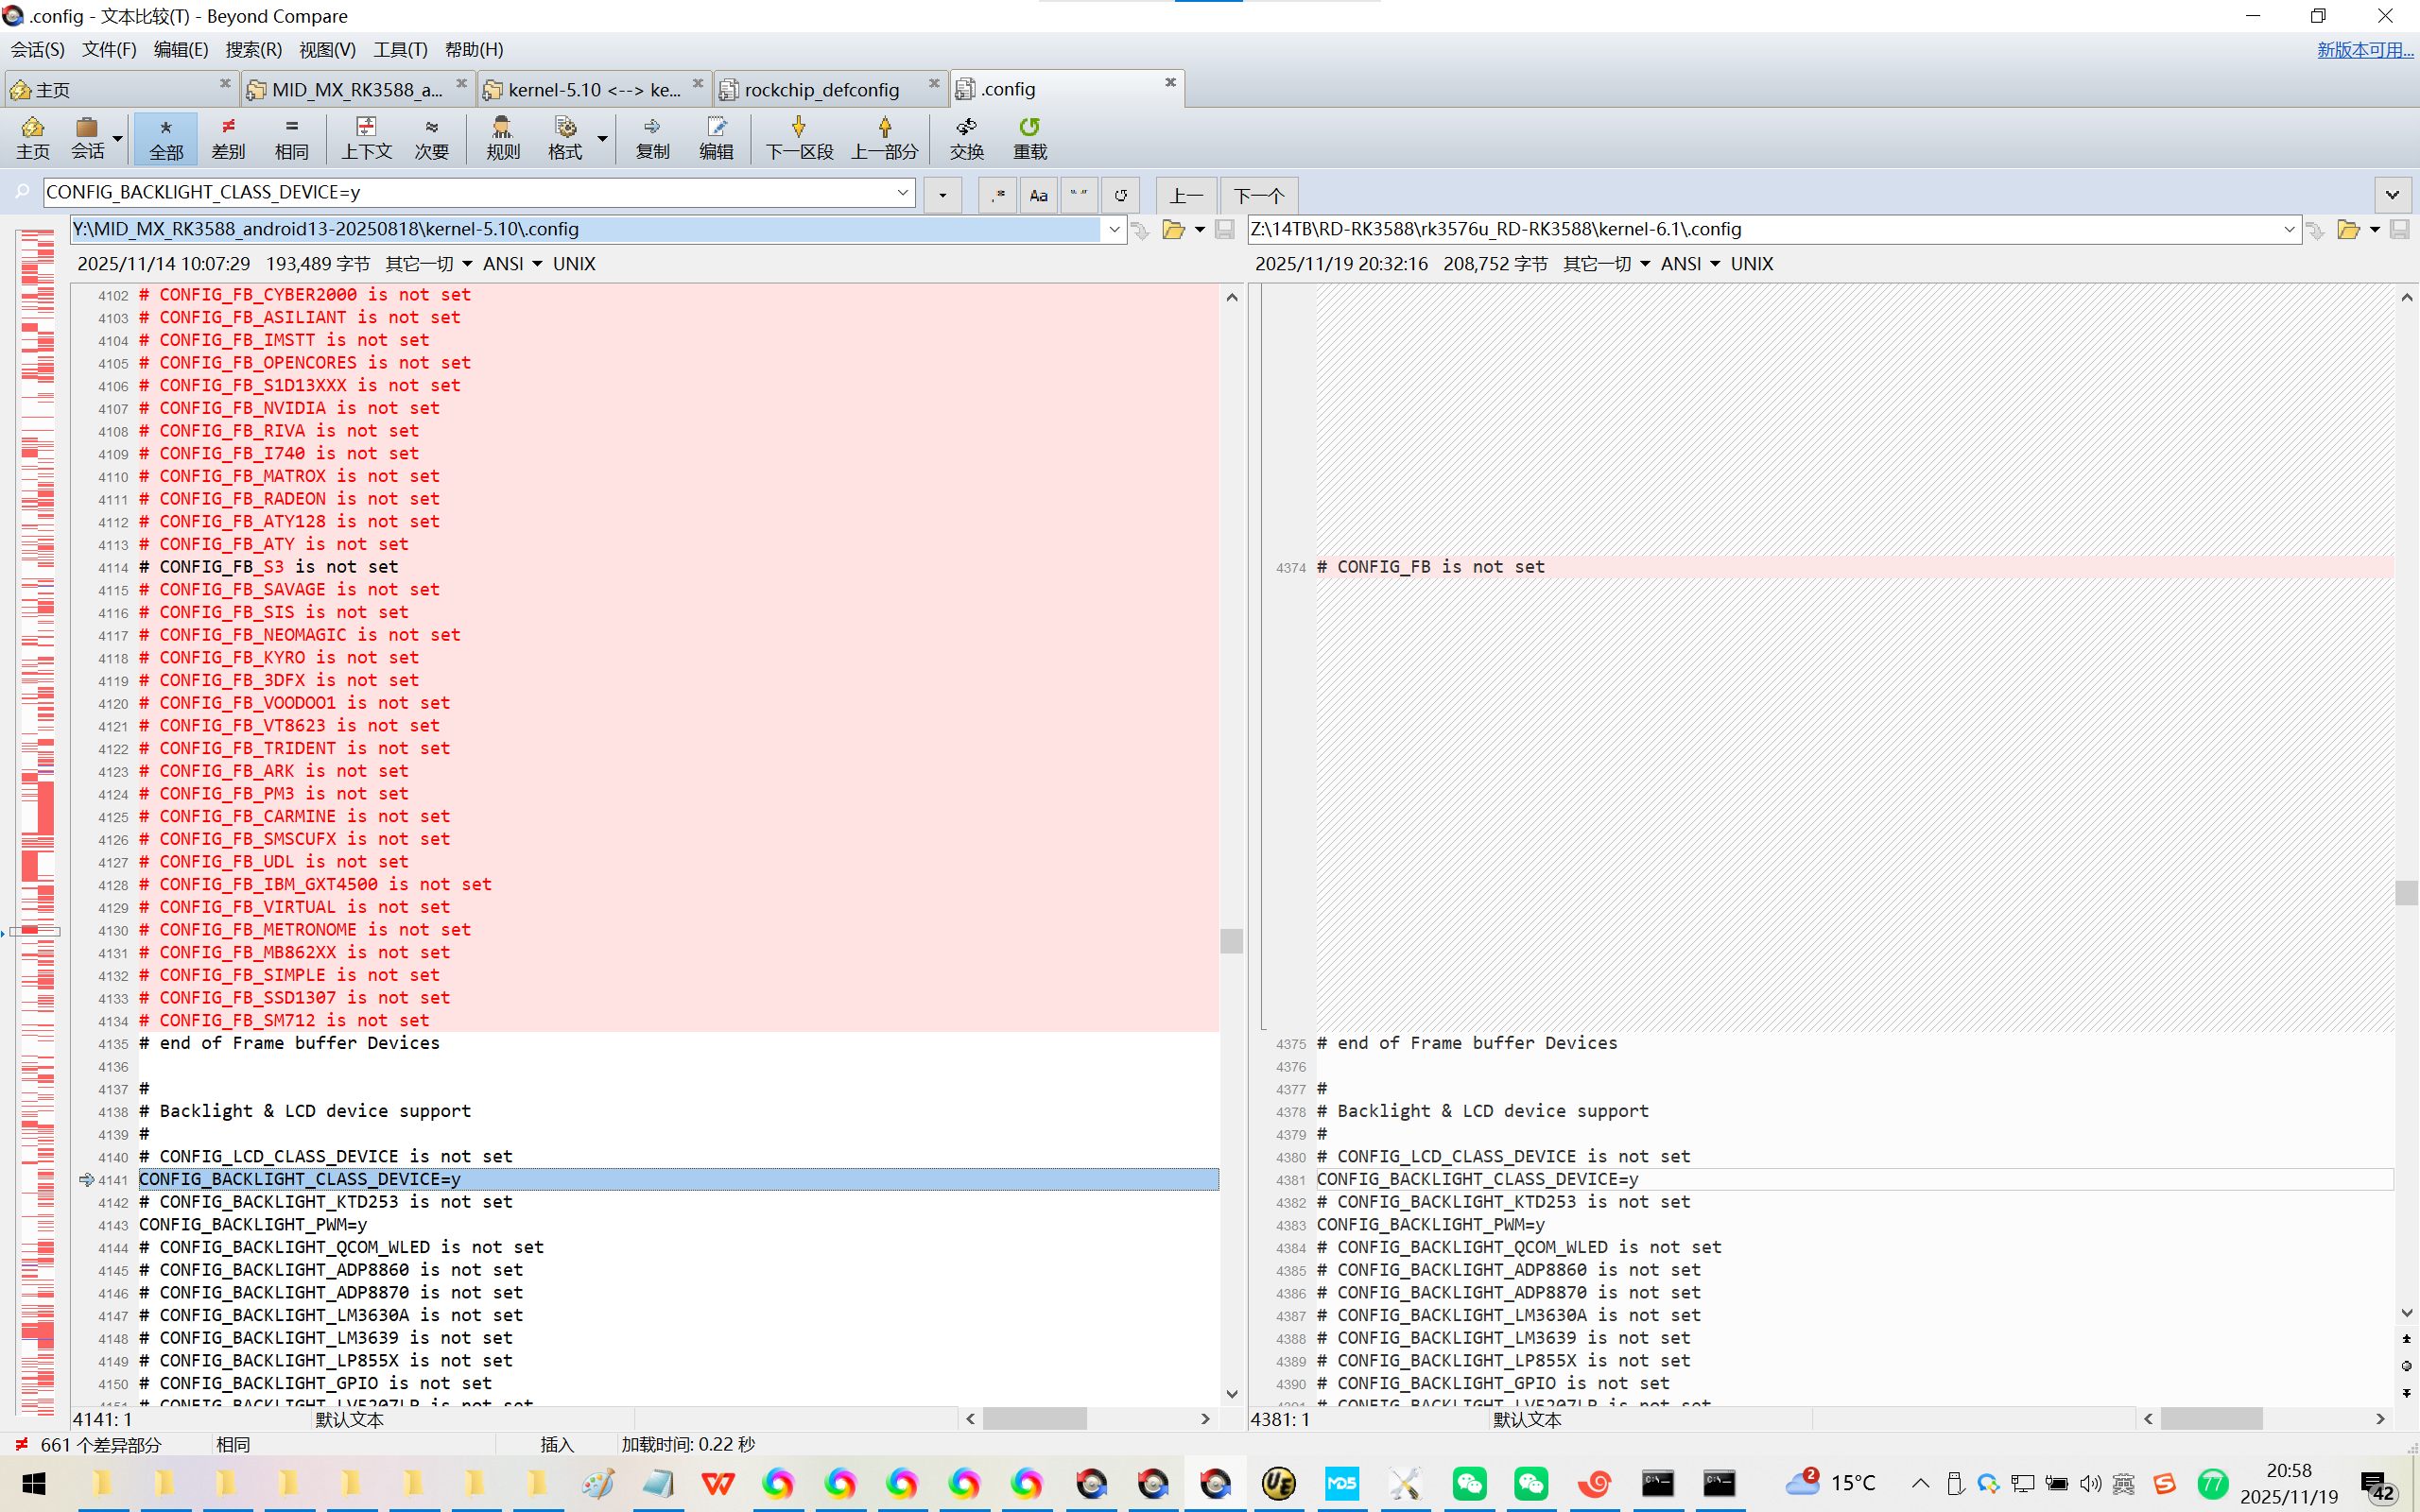This screenshot has width=2420, height=1512.
Task: Click the 相同 (same) toolbar icon
Action: (291, 138)
